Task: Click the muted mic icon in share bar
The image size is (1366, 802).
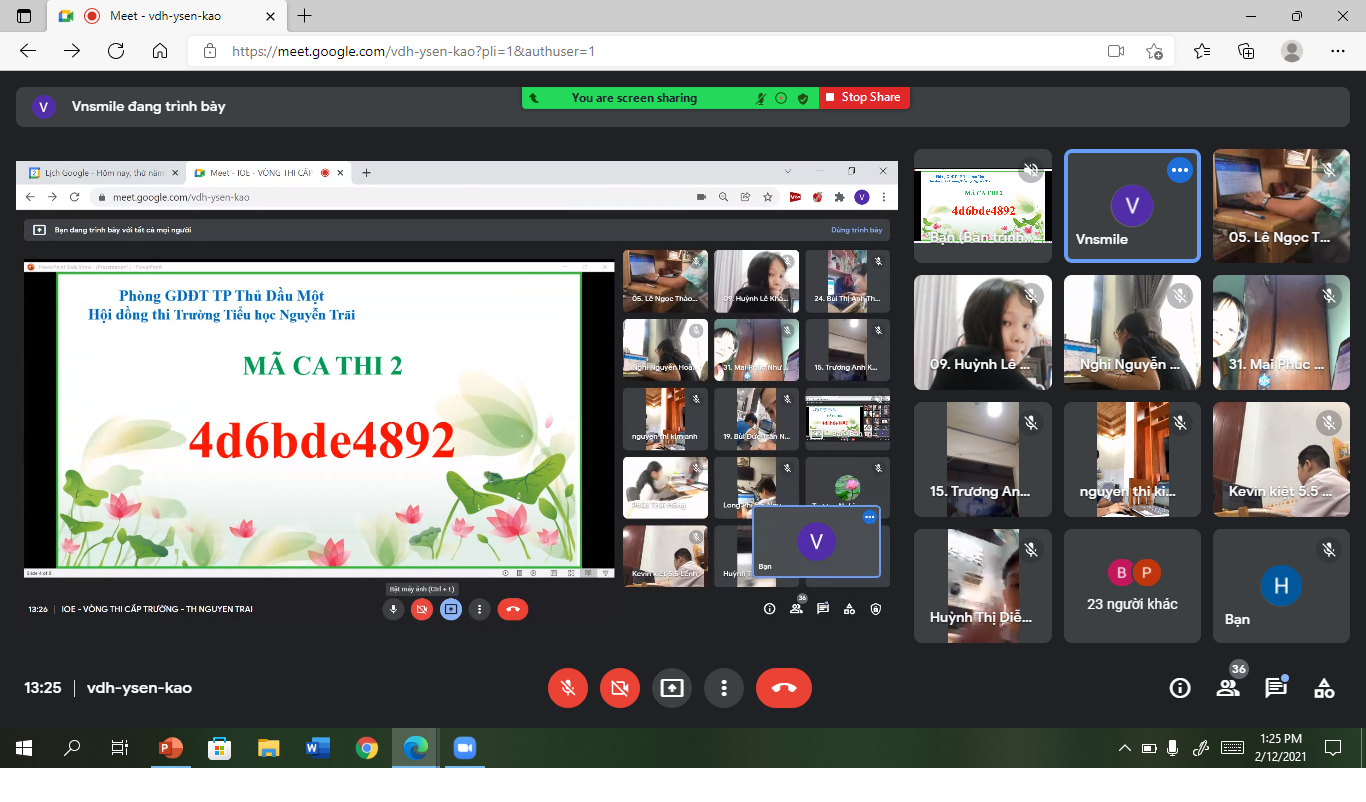Action: coord(761,98)
